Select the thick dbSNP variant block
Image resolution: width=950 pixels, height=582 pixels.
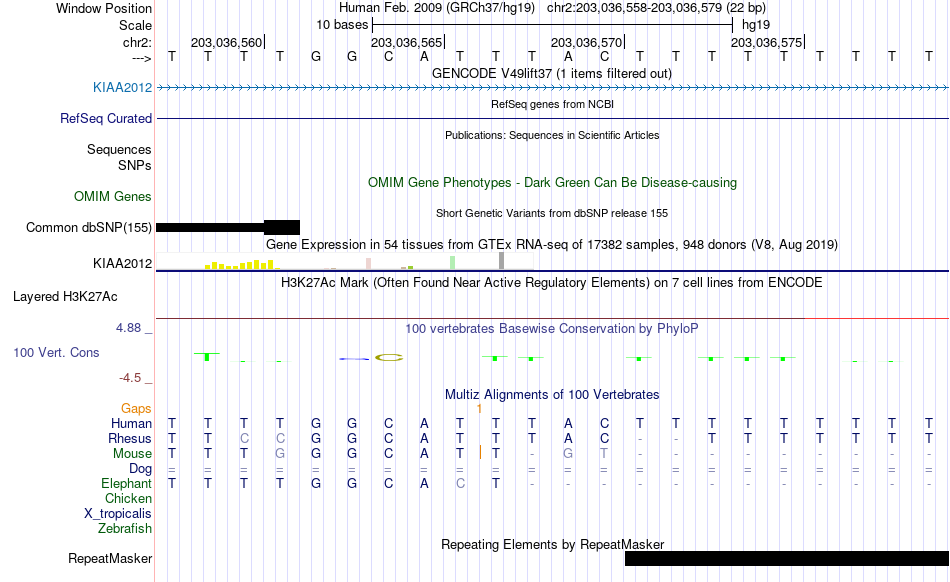tap(282, 227)
